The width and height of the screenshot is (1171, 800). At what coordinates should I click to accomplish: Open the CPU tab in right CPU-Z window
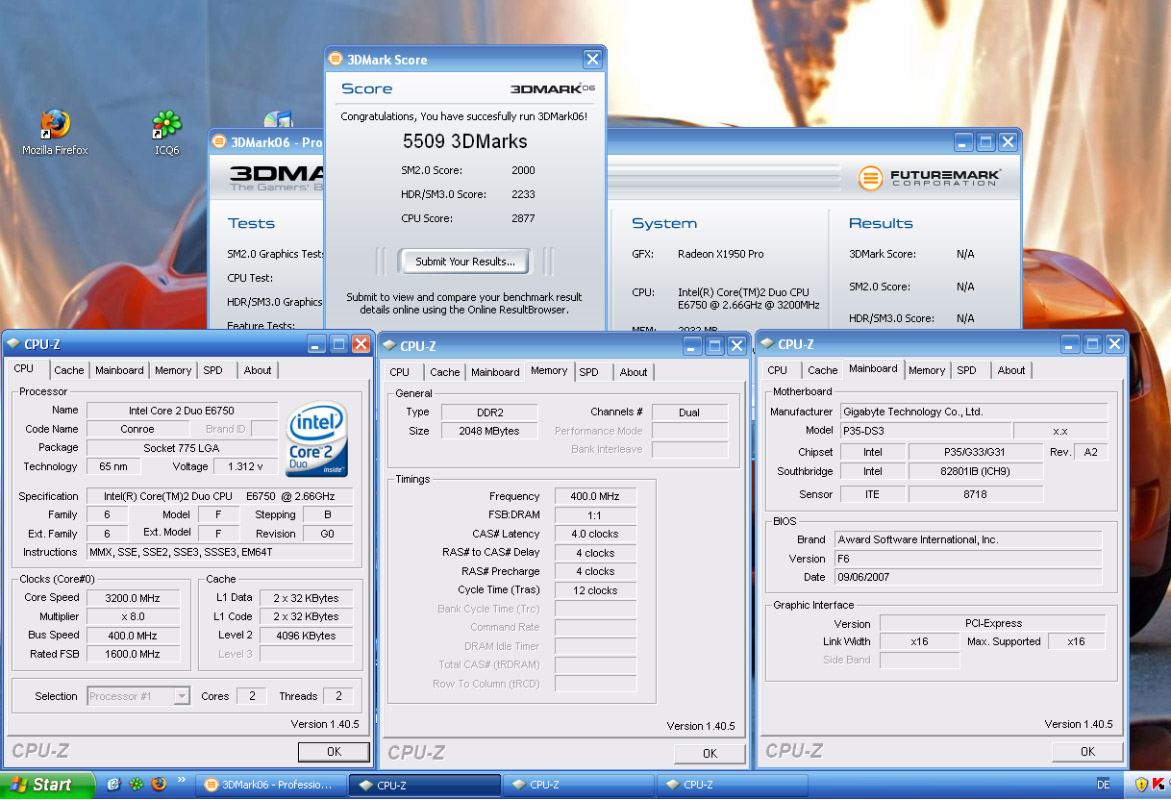[777, 370]
